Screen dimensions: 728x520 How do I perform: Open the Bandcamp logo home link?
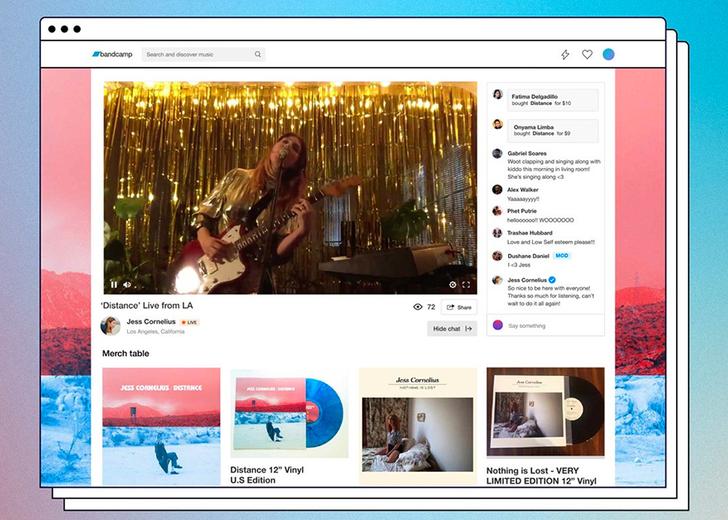coord(112,54)
